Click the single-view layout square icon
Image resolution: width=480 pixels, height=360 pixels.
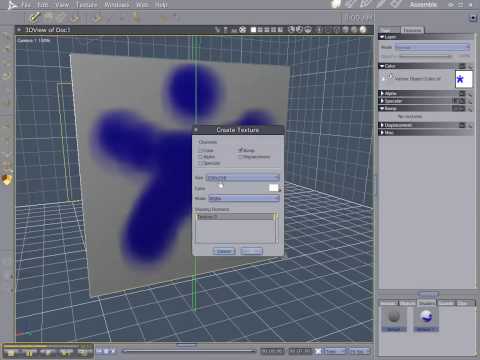point(253,30)
